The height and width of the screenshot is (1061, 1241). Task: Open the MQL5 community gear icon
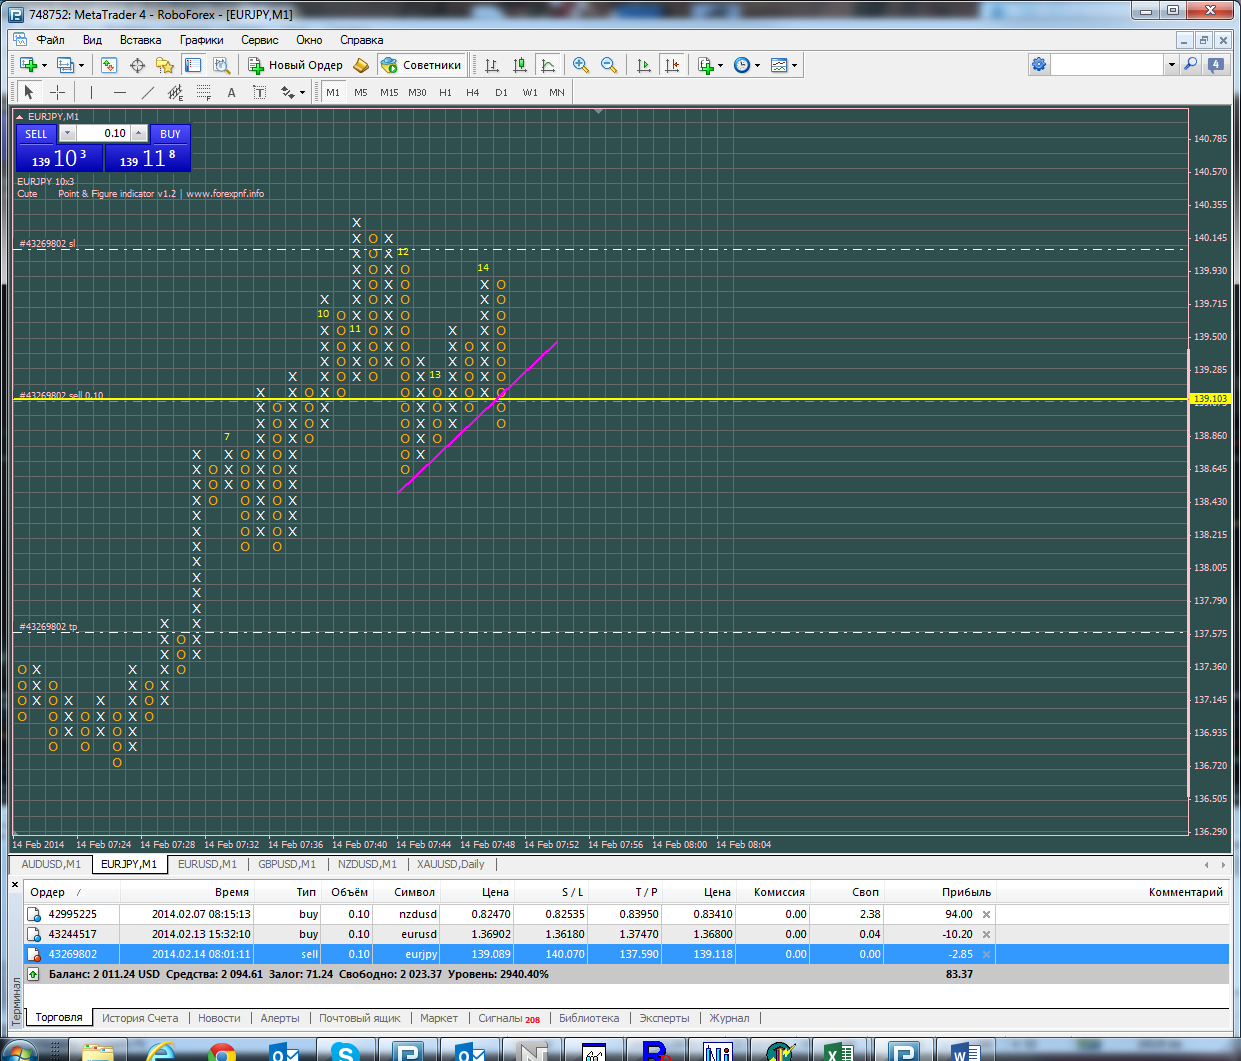coord(1039,64)
